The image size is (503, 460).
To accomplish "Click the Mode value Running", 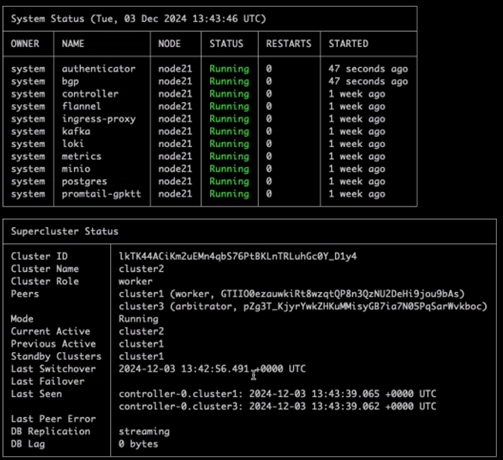I will click(138, 319).
